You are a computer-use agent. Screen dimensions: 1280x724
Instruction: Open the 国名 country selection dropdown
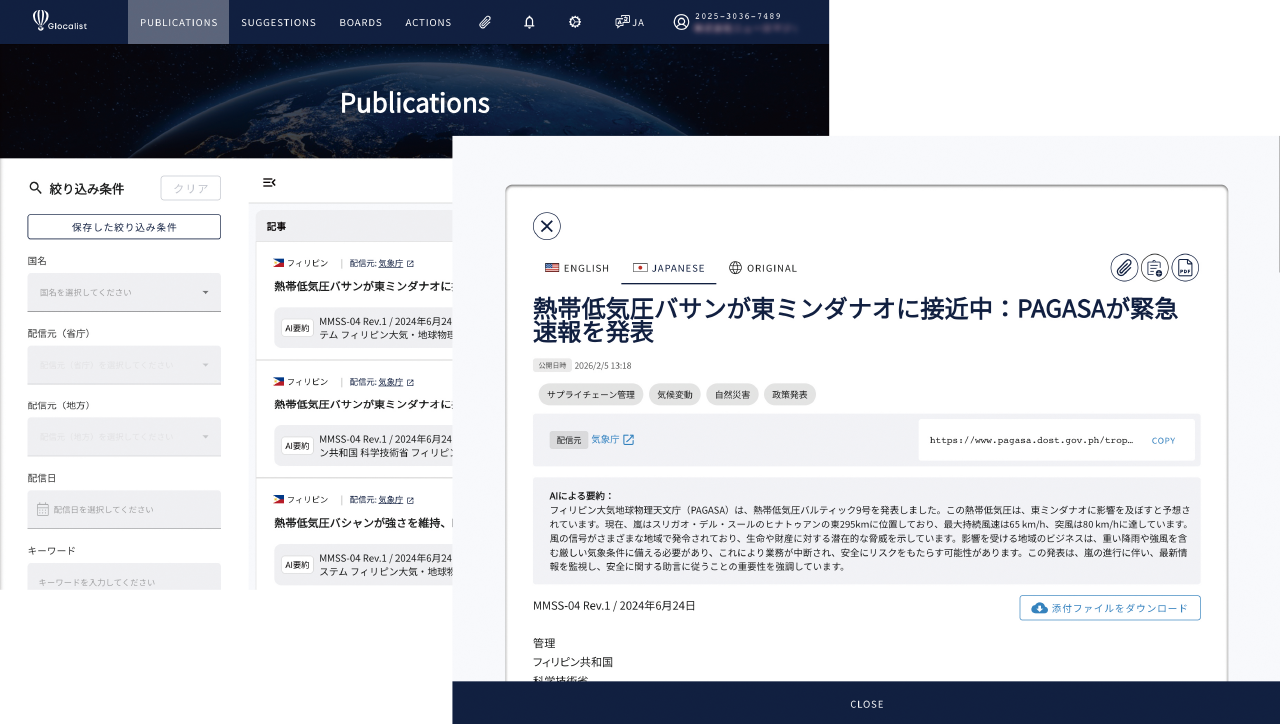pyautogui.click(x=124, y=292)
